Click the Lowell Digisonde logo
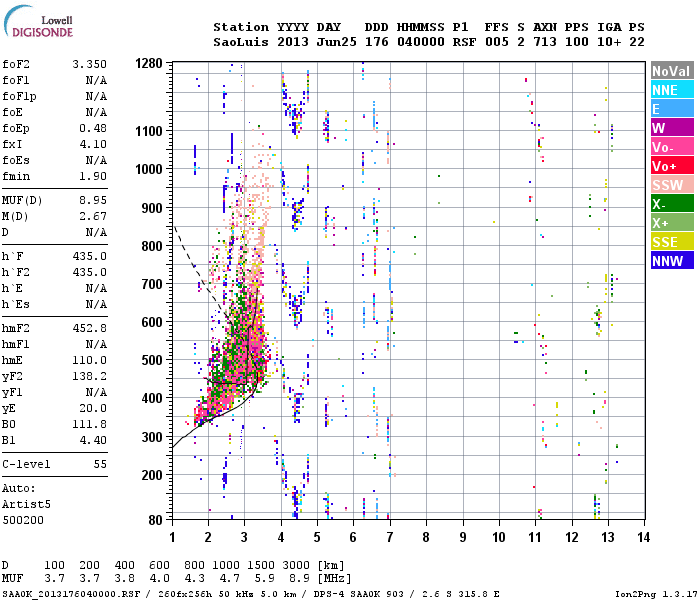 coord(38,21)
